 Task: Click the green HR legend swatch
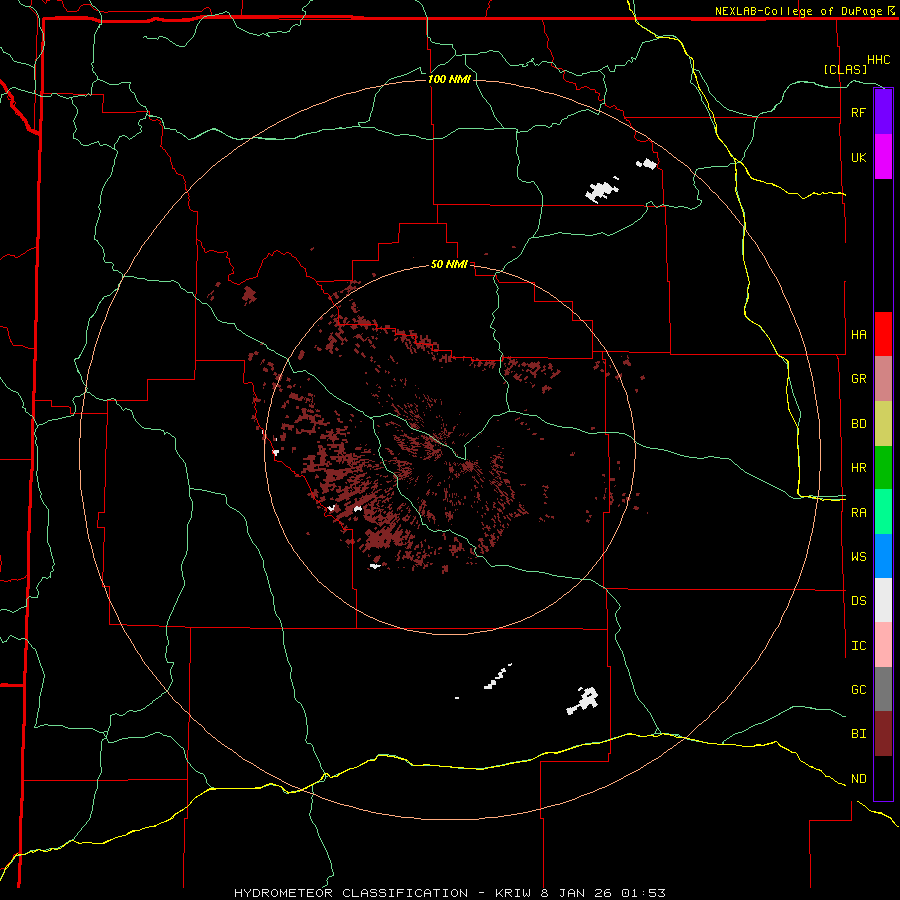883,468
